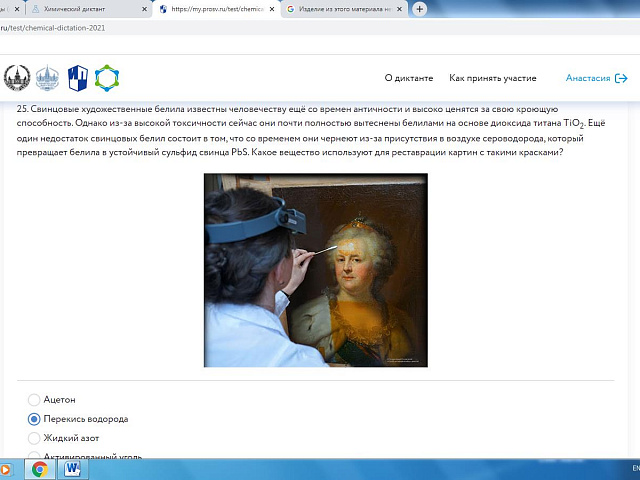Open Google Chrome from the taskbar
Viewport: 640px width, 480px height.
pos(40,469)
